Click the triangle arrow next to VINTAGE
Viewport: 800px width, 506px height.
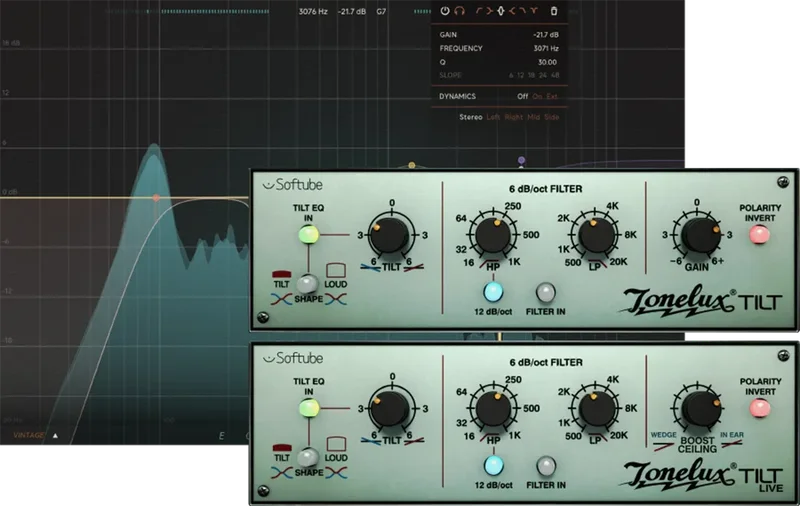click(x=55, y=436)
